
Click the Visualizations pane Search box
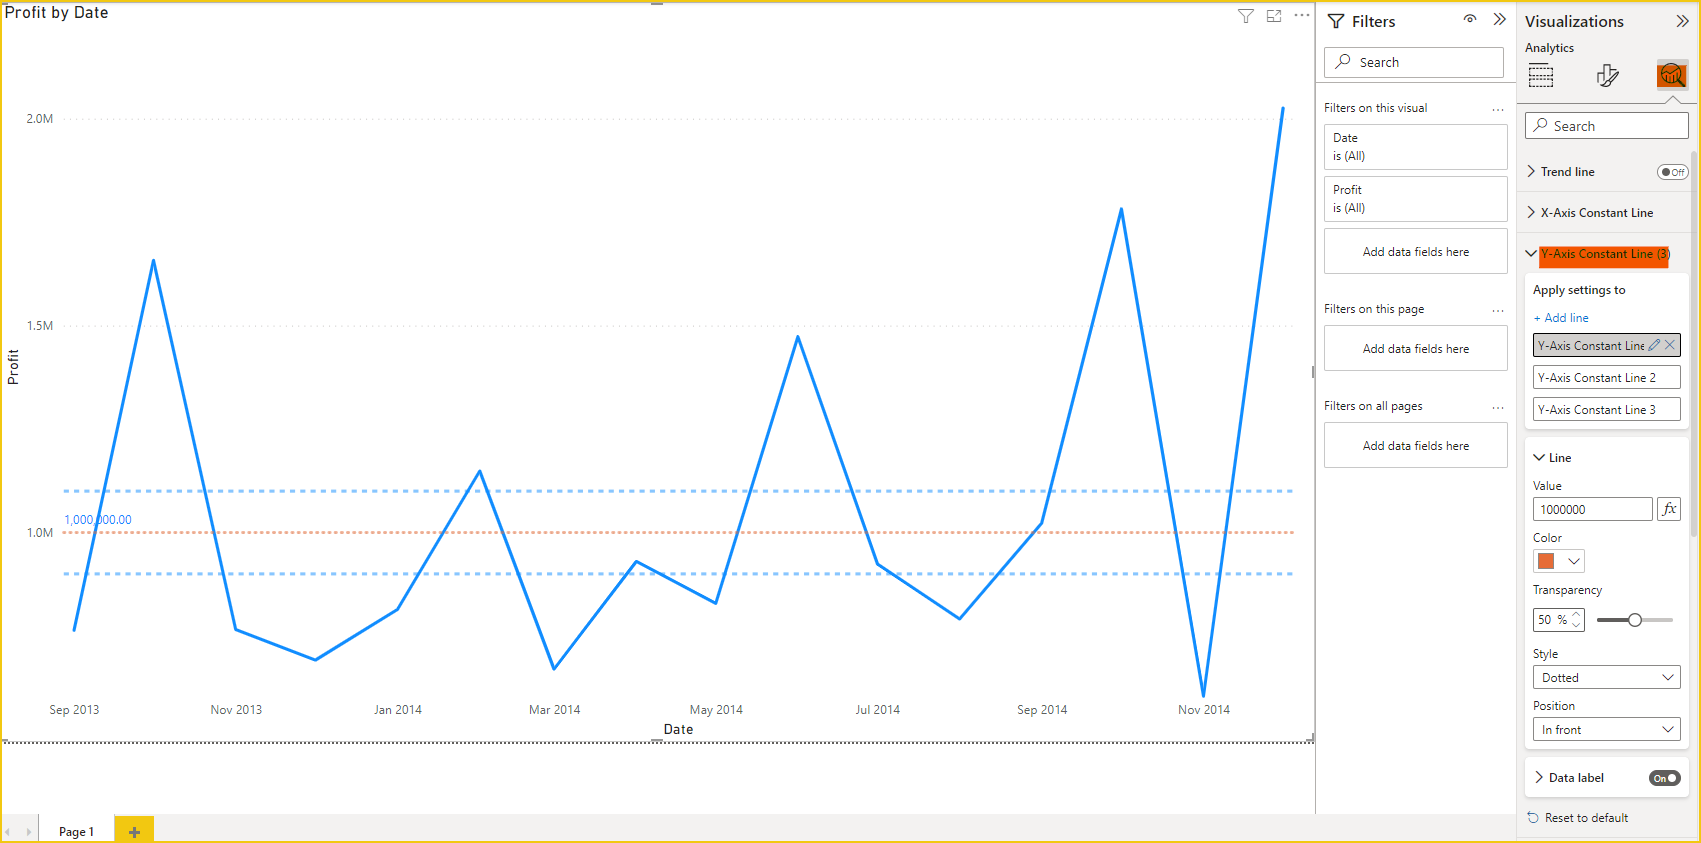(1606, 125)
